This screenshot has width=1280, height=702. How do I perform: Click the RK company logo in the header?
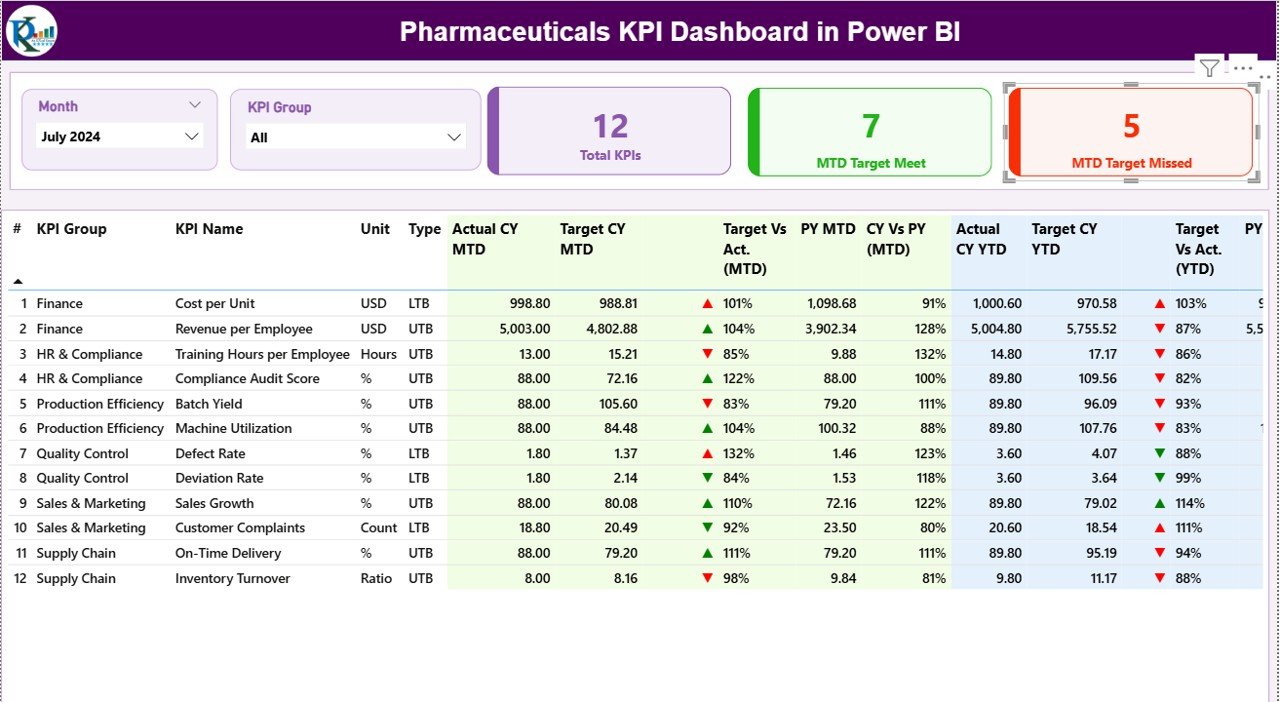(x=30, y=31)
